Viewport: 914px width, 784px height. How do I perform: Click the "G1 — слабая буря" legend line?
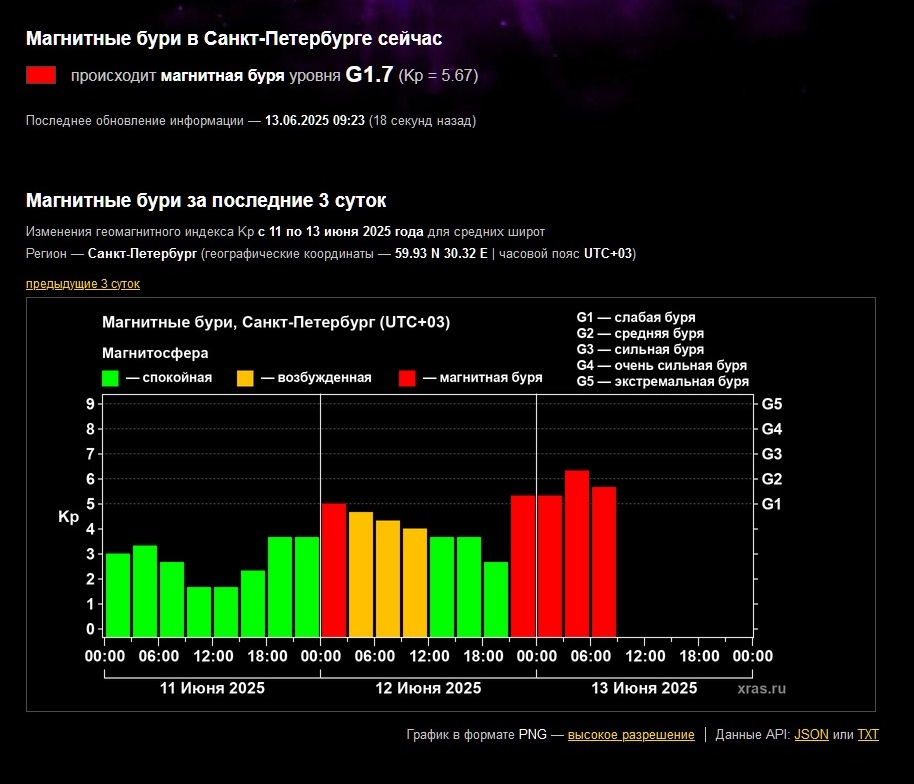pos(636,318)
